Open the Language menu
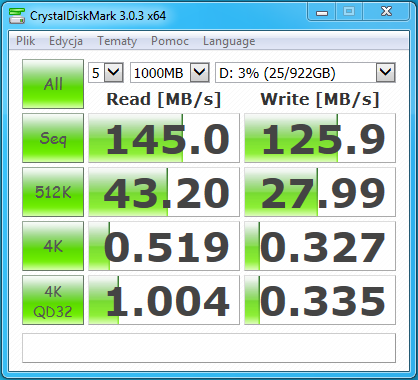 point(229,41)
